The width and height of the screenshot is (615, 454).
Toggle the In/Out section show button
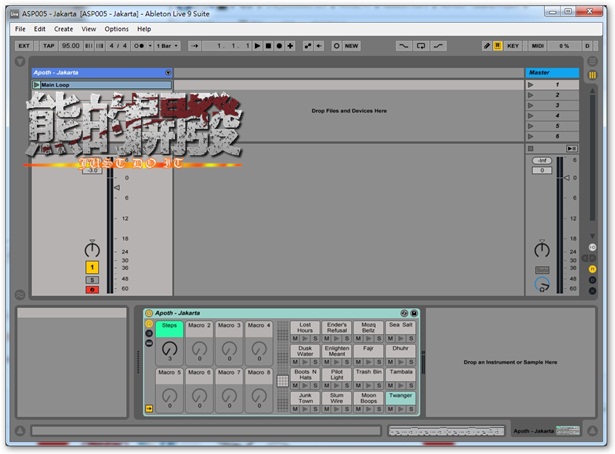coord(592,247)
